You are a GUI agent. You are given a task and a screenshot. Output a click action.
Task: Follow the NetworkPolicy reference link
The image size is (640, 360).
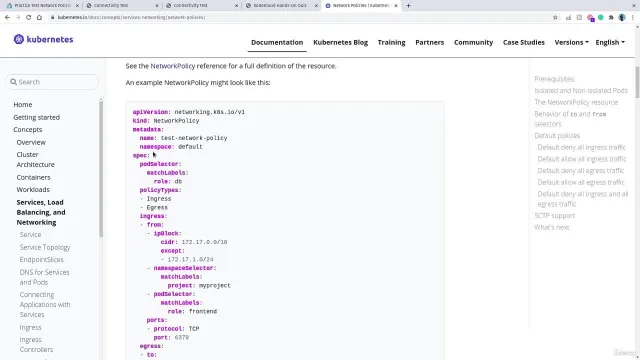(173, 66)
